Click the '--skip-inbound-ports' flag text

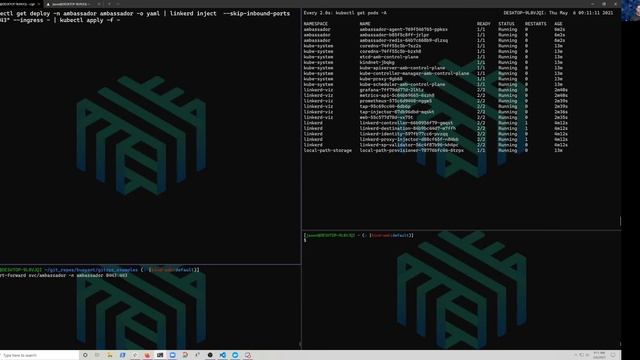tap(257, 13)
